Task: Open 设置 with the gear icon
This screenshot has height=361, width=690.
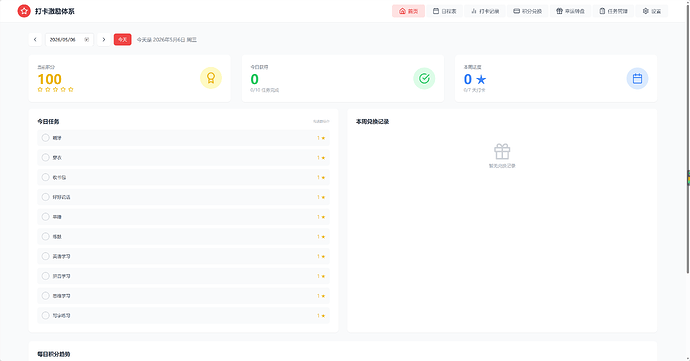Action: (x=652, y=11)
